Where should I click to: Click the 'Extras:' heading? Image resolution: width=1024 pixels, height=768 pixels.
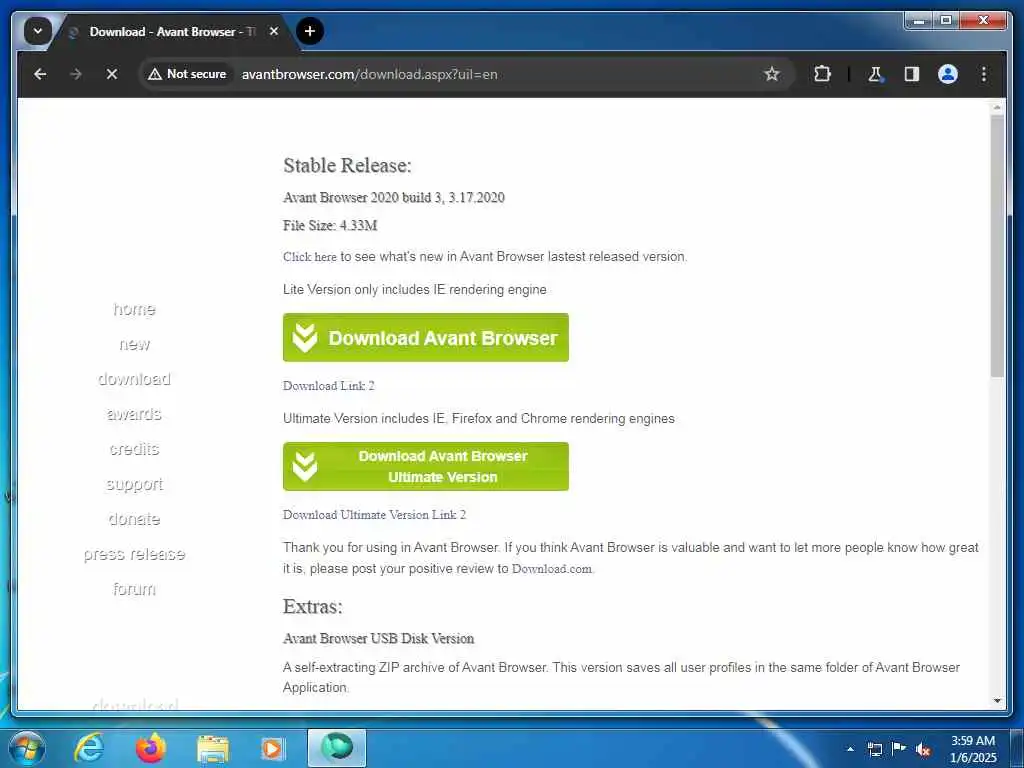[313, 607]
